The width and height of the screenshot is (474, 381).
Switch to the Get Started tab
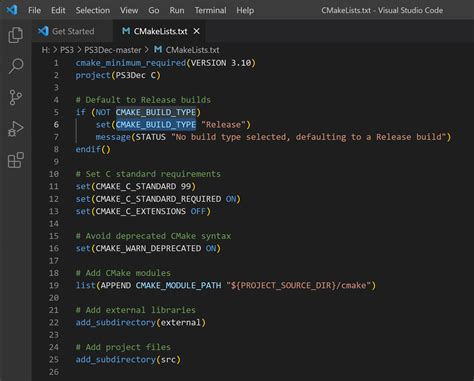73,31
